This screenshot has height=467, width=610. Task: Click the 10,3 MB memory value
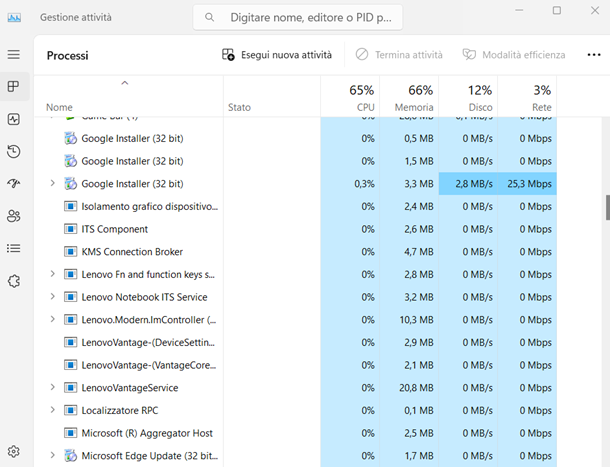coord(416,320)
